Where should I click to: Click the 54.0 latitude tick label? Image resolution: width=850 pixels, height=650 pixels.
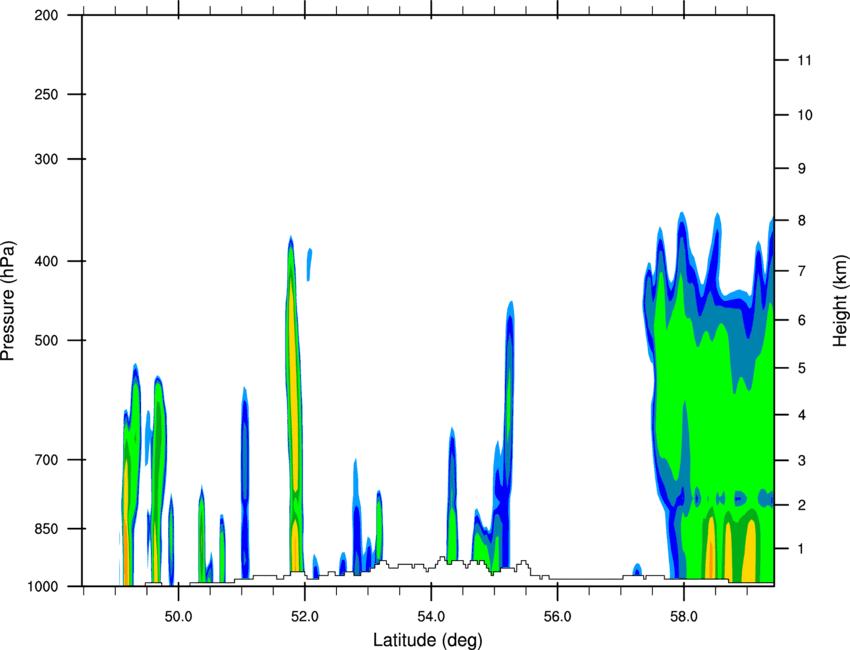[x=431, y=617]
